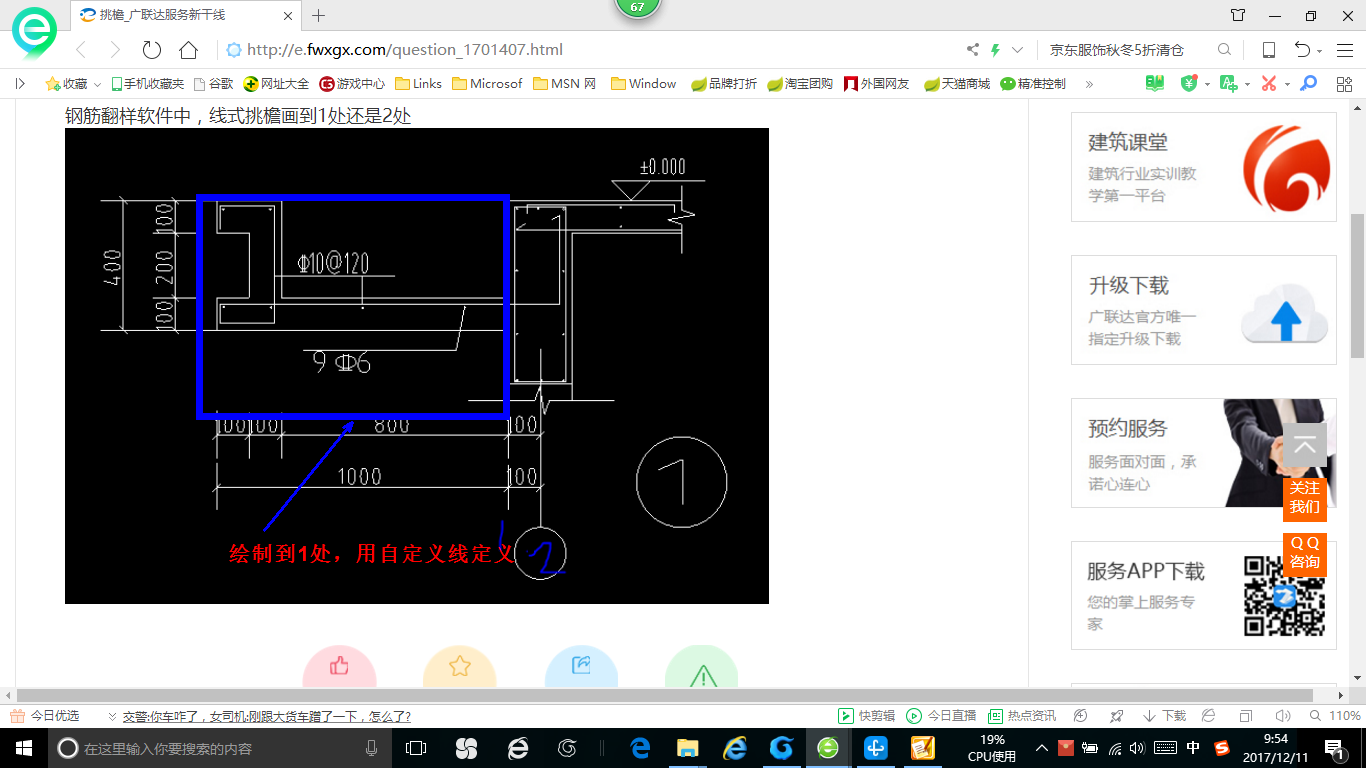Expand dropdown beside the shield ¥ icon
Image resolution: width=1366 pixels, height=768 pixels.
(1207, 85)
